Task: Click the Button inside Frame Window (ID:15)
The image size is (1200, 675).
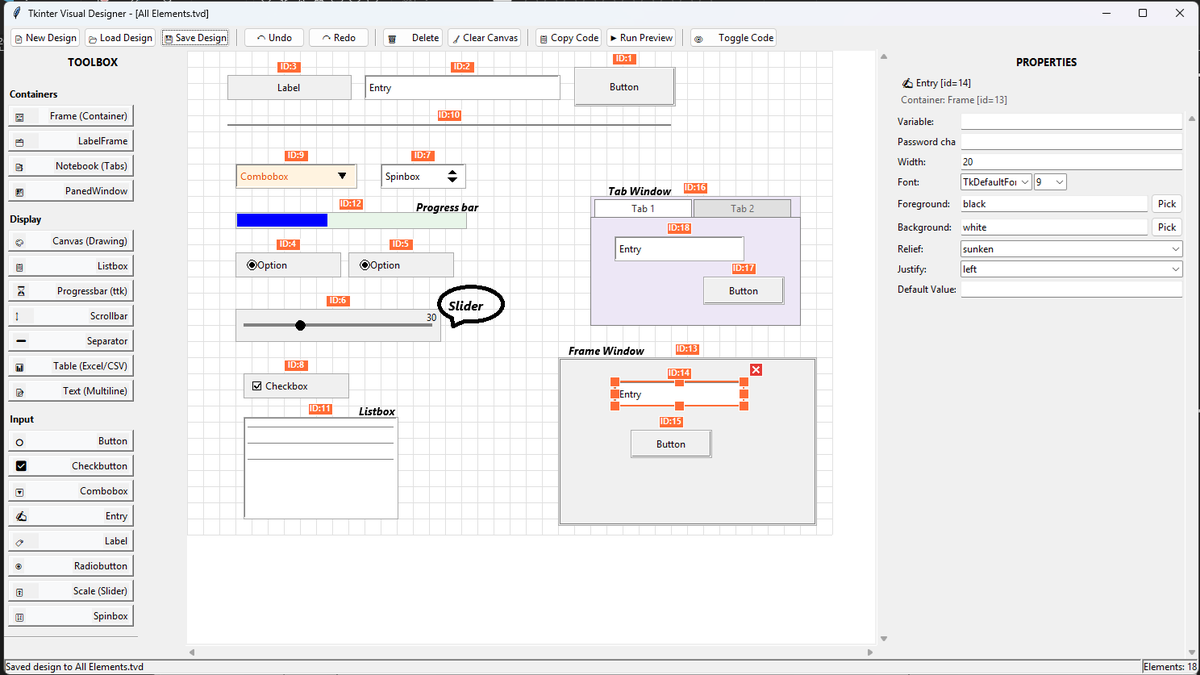Action: (x=671, y=444)
